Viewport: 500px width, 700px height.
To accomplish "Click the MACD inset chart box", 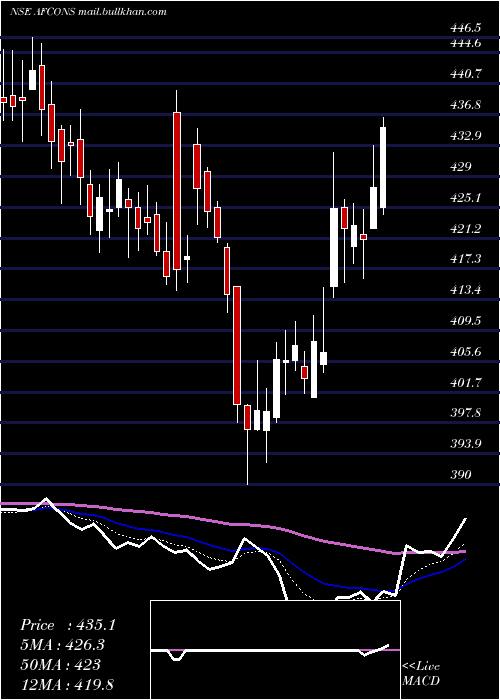I will 275,650.
